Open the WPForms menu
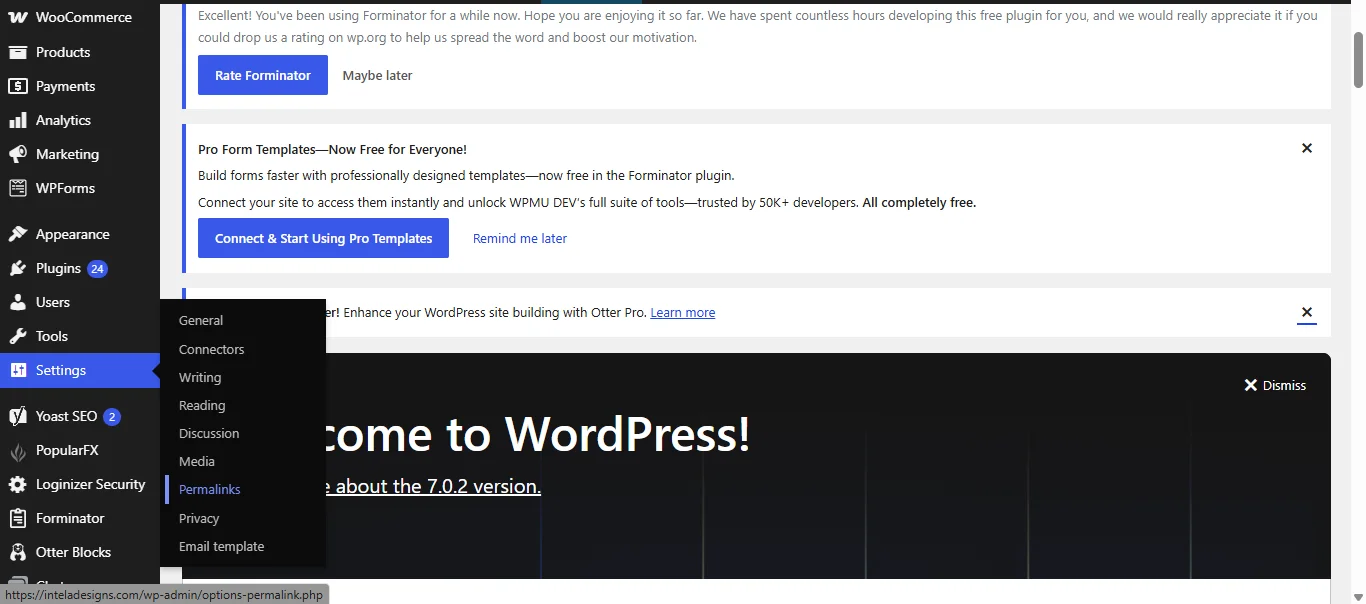Viewport: 1366px width, 604px height. (65, 188)
